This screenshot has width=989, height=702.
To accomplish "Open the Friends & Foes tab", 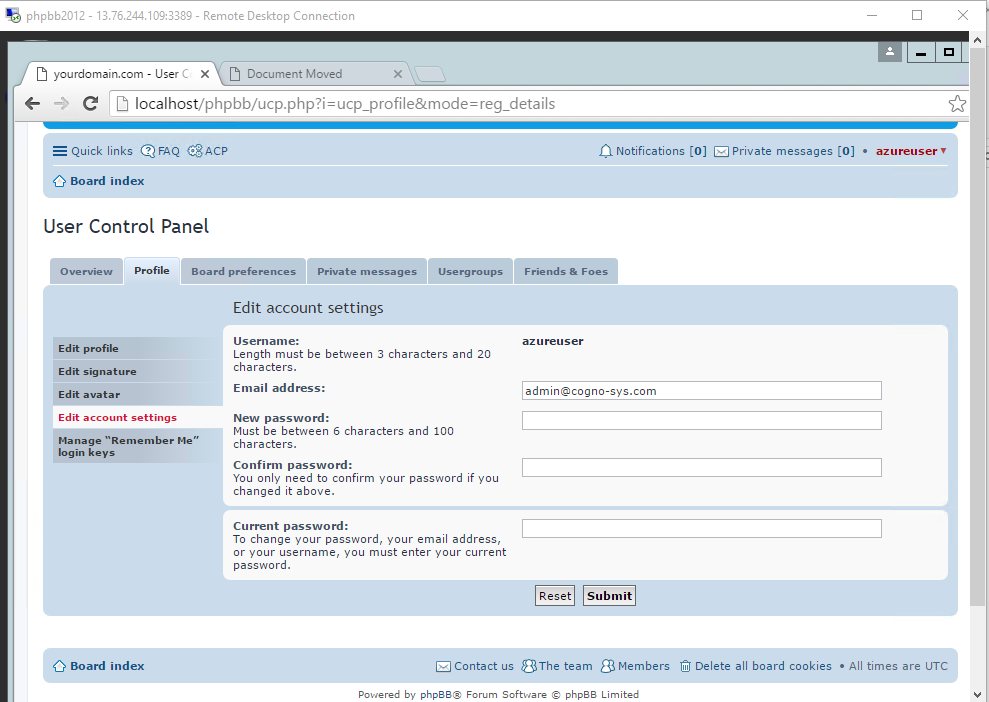I will point(566,271).
